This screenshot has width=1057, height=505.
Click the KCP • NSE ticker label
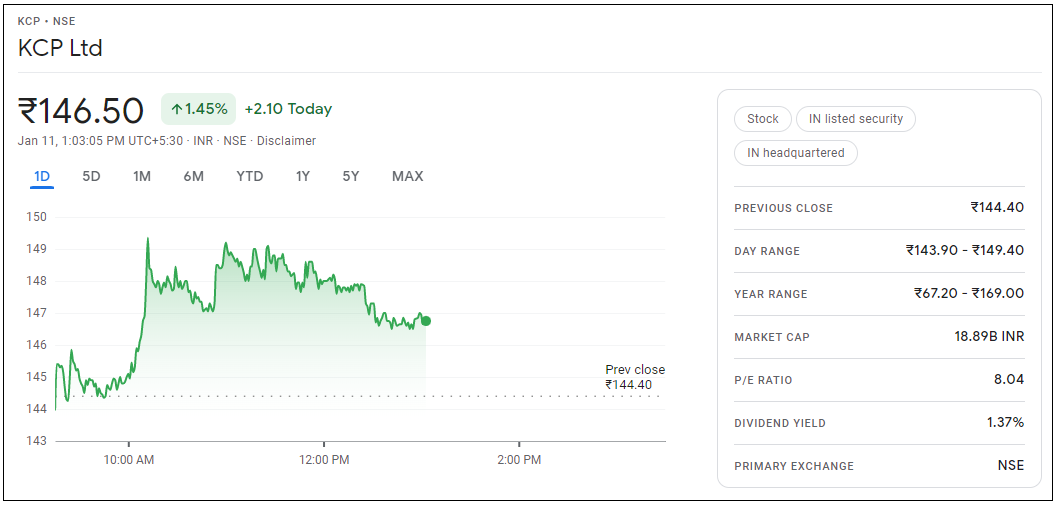click(47, 22)
